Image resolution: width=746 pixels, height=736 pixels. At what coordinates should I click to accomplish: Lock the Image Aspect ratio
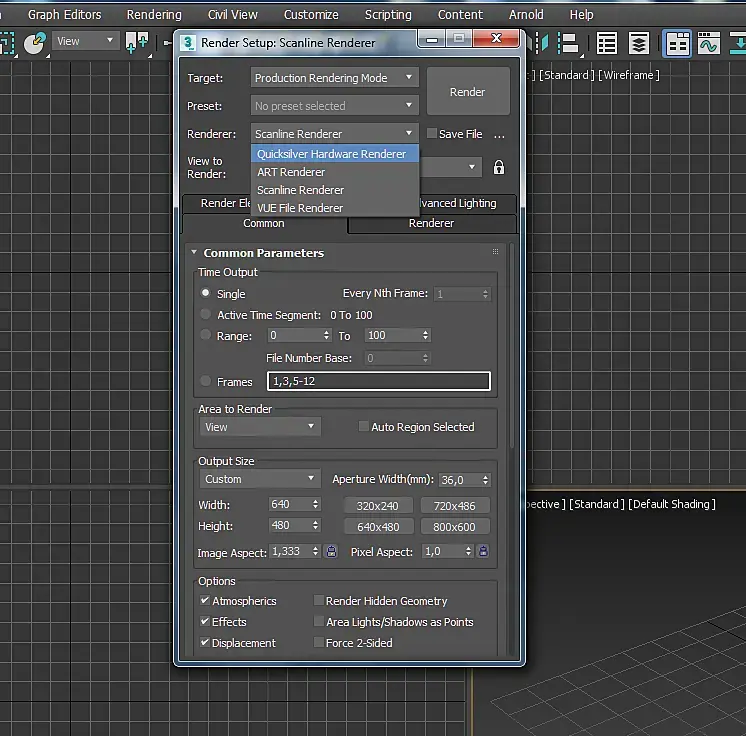point(331,551)
